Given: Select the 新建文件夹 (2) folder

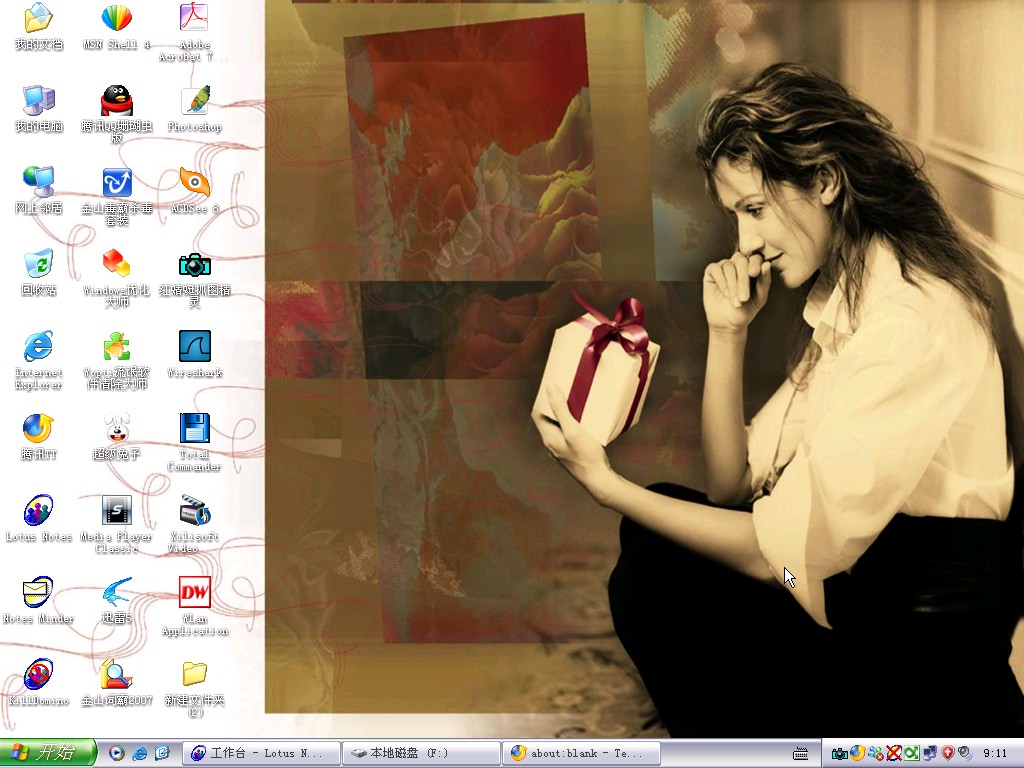Looking at the screenshot, I should coord(195,688).
